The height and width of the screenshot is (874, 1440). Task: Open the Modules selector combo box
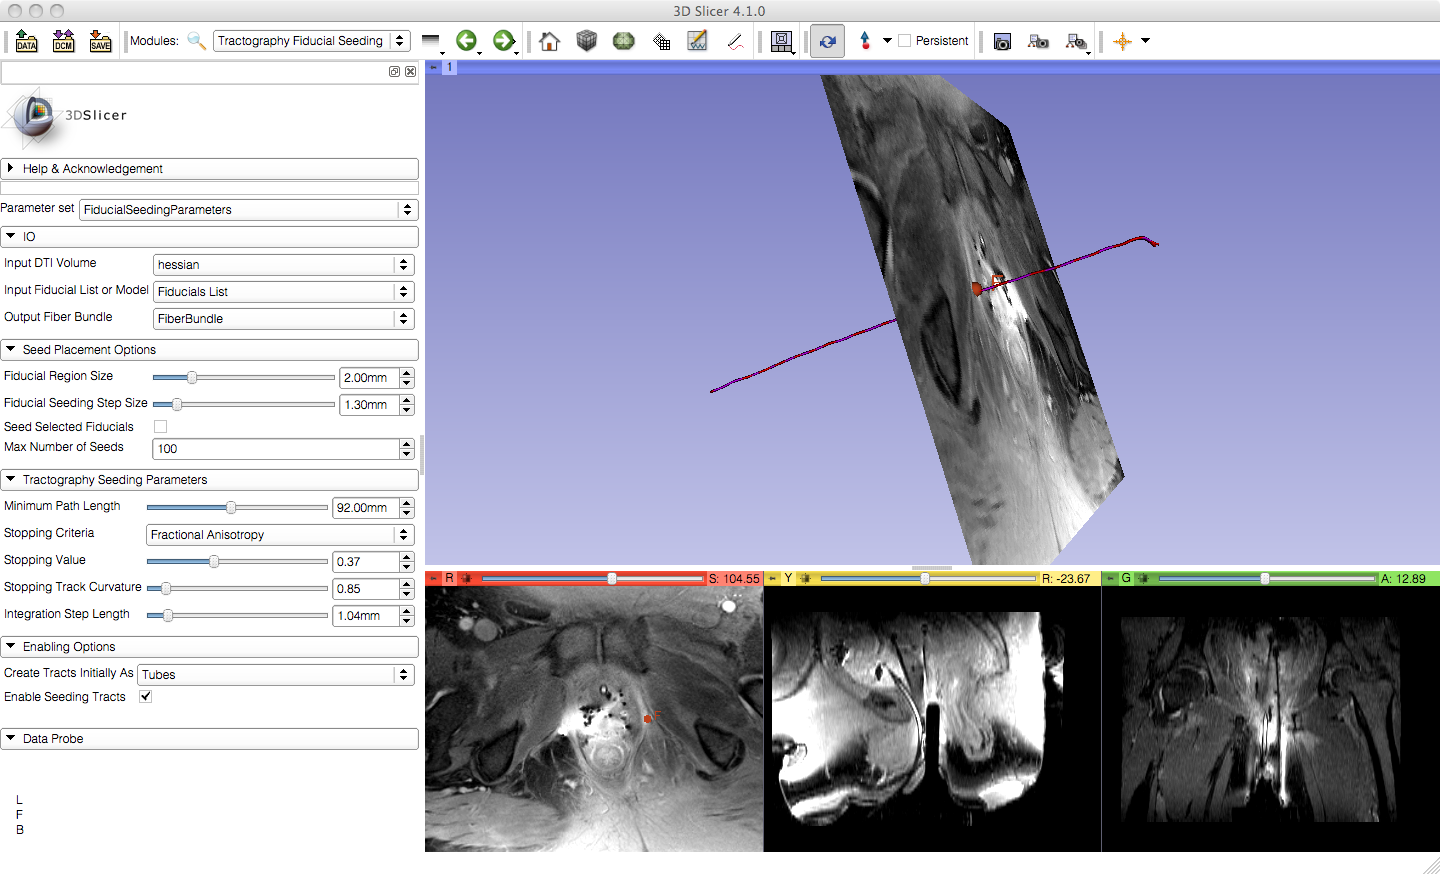(311, 41)
